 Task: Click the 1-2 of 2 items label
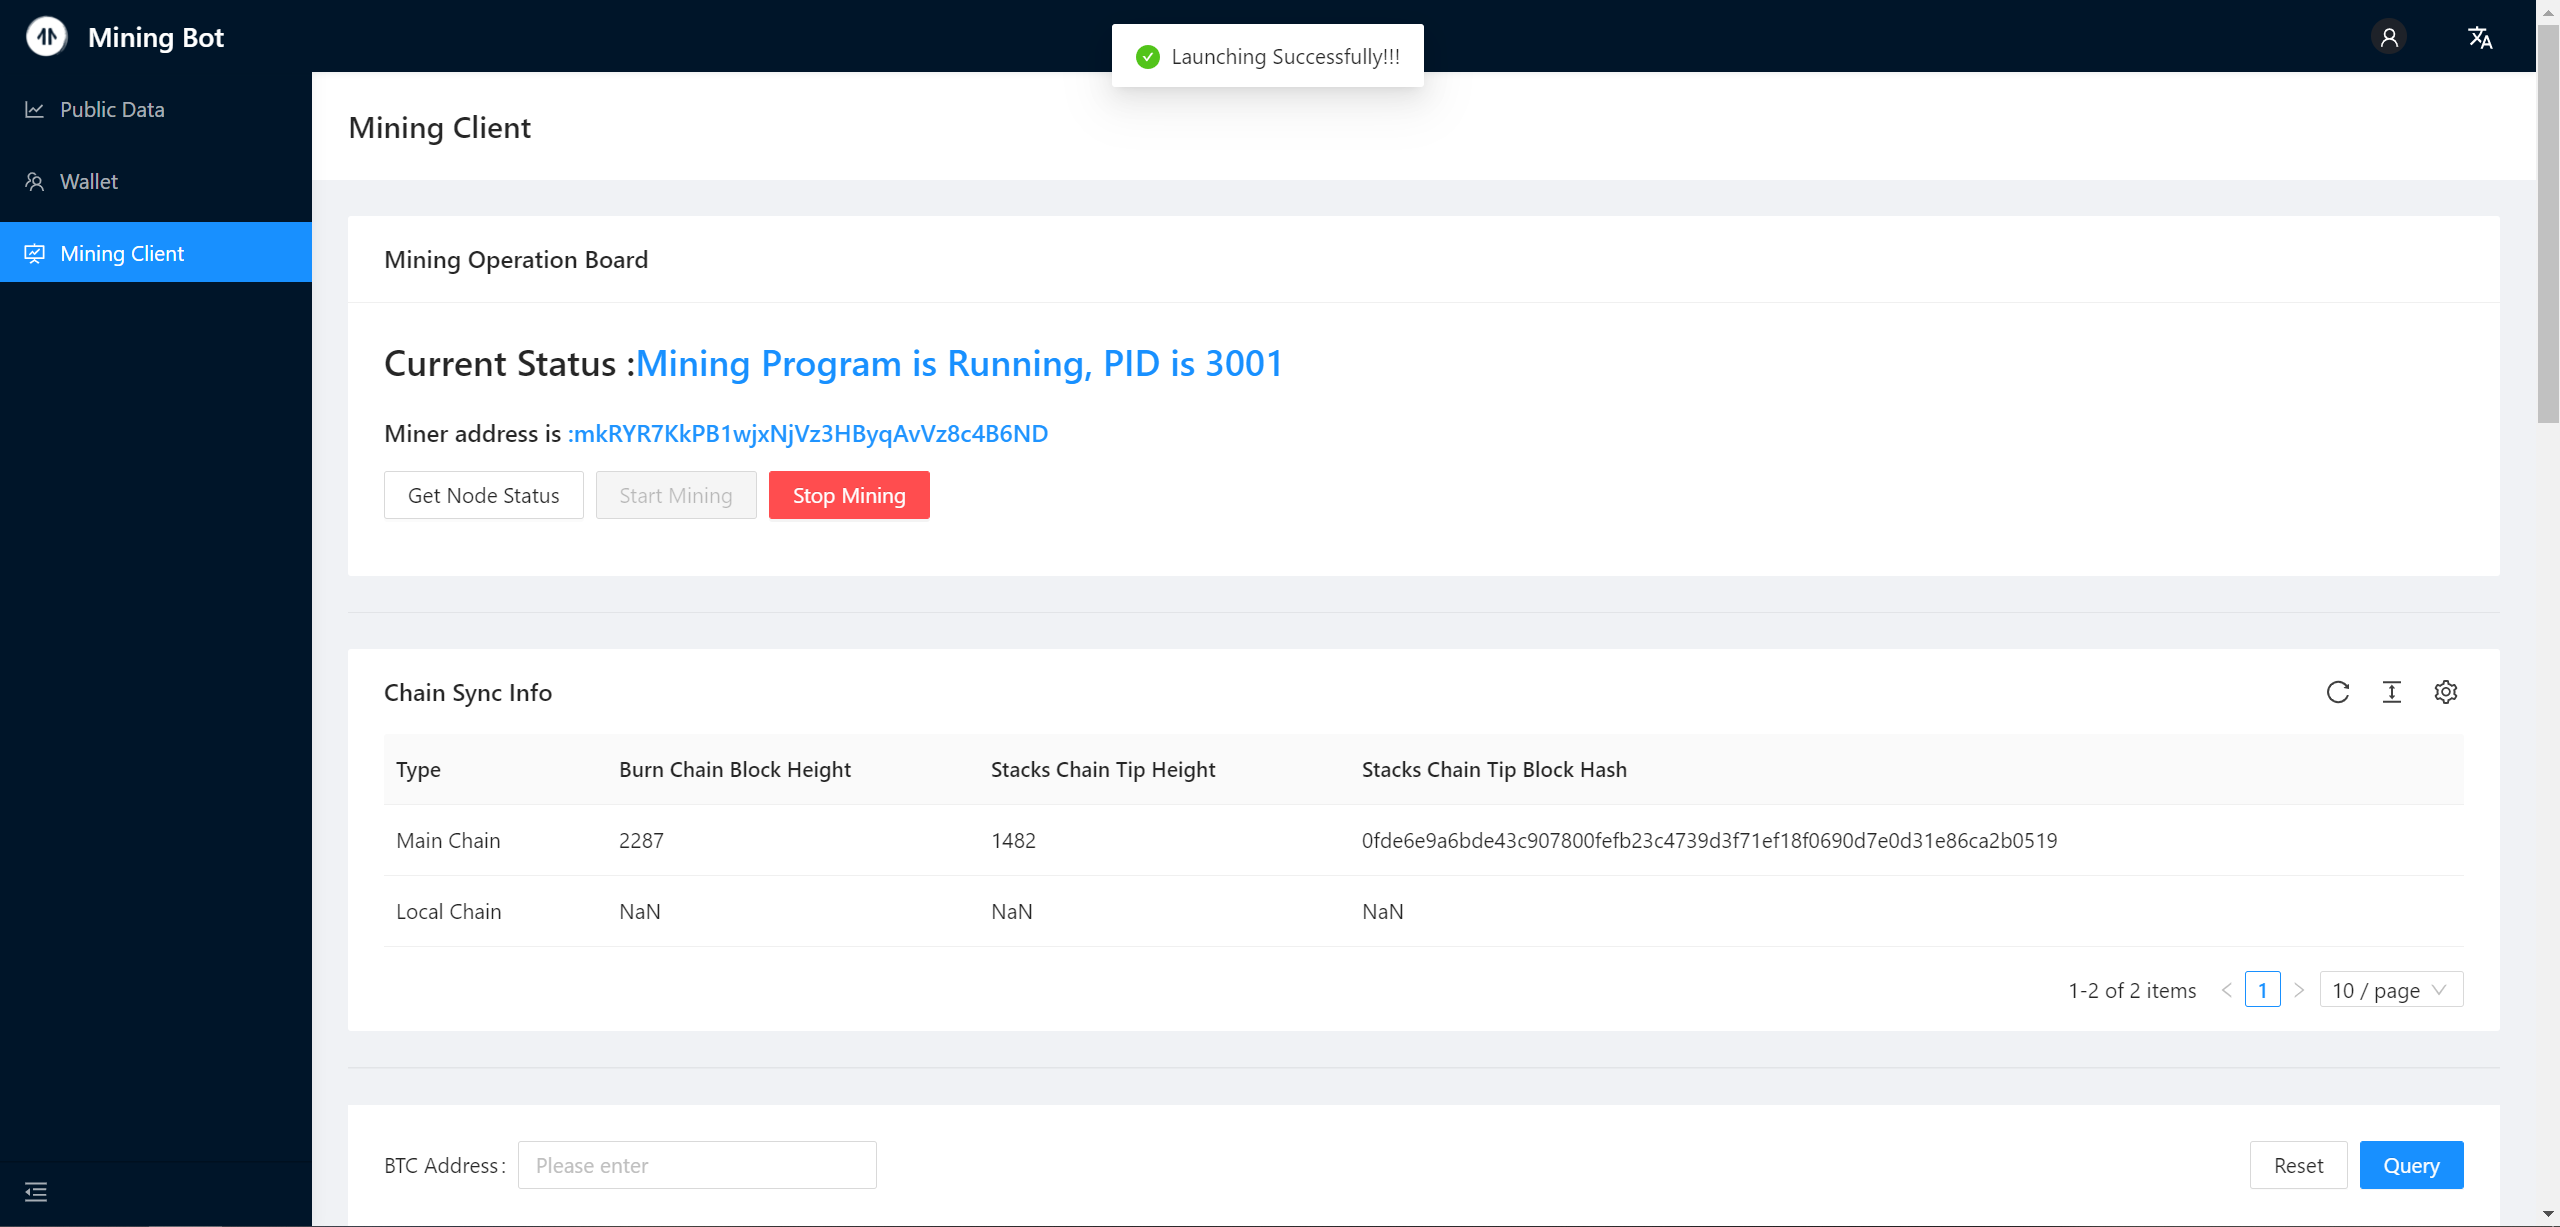pyautogui.click(x=2132, y=990)
